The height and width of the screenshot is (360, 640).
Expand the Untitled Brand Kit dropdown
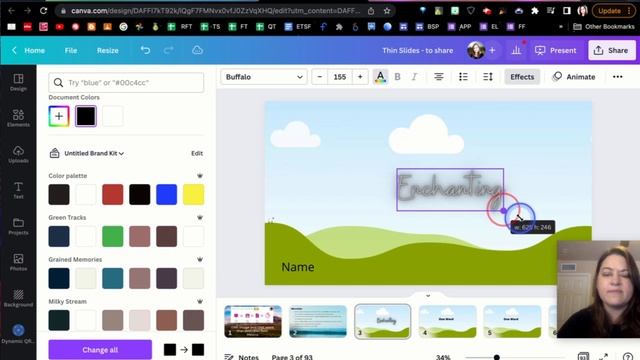point(93,153)
